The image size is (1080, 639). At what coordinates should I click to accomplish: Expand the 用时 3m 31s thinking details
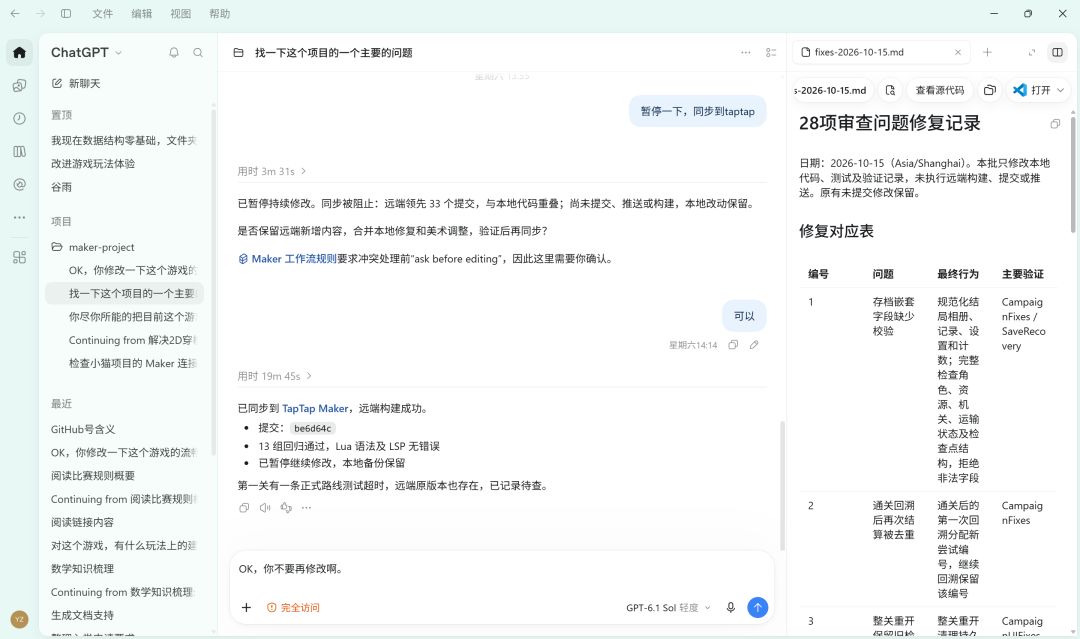coord(272,171)
